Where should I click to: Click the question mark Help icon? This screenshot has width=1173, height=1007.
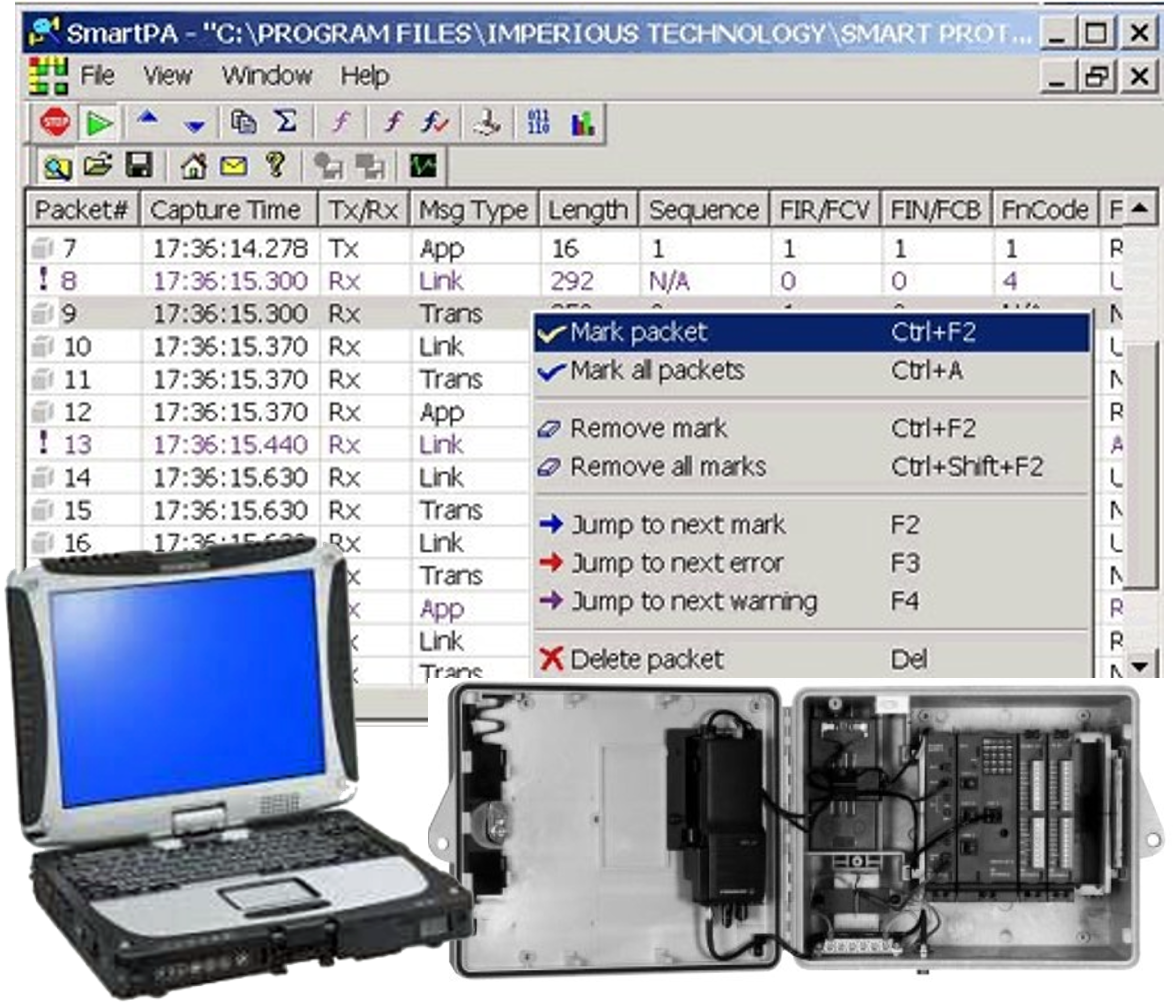[274, 165]
